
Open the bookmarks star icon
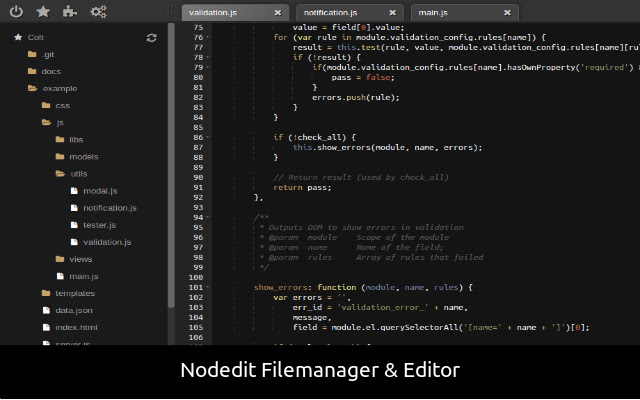click(43, 11)
